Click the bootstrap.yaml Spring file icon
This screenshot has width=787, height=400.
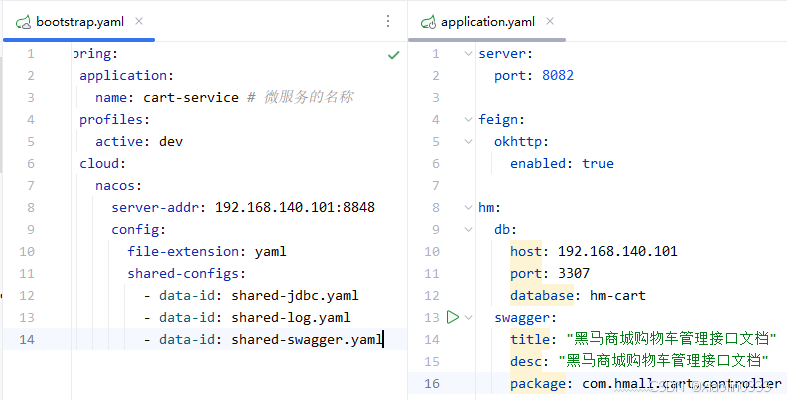click(x=24, y=22)
